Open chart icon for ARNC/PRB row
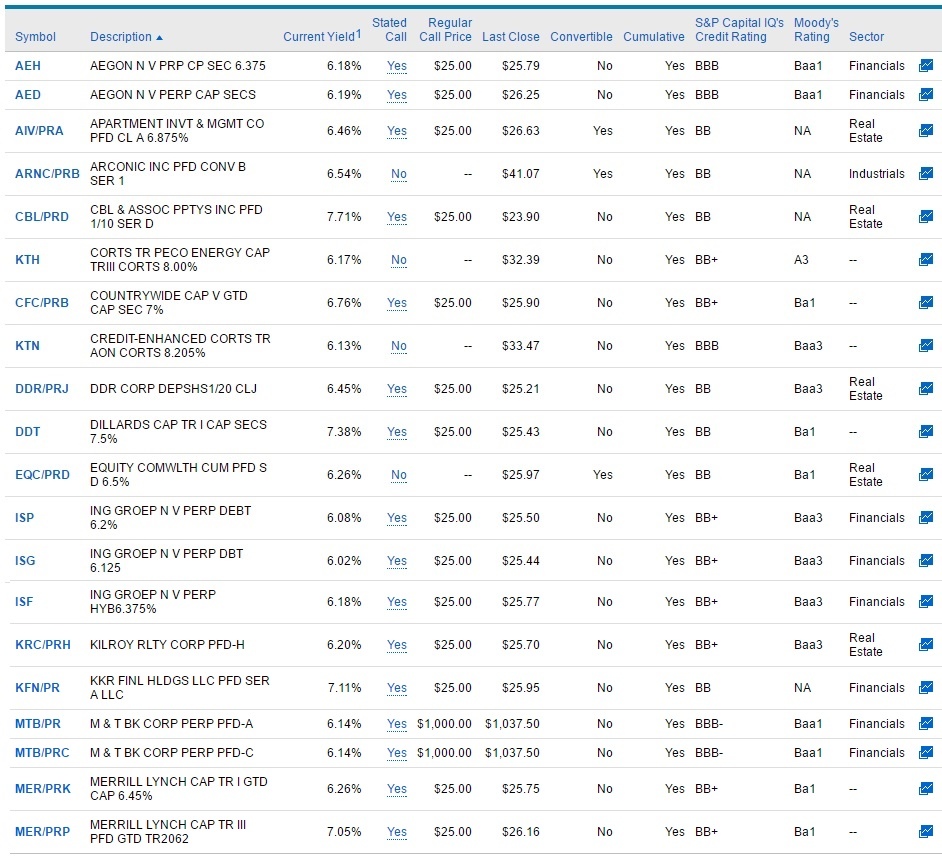 coord(926,174)
